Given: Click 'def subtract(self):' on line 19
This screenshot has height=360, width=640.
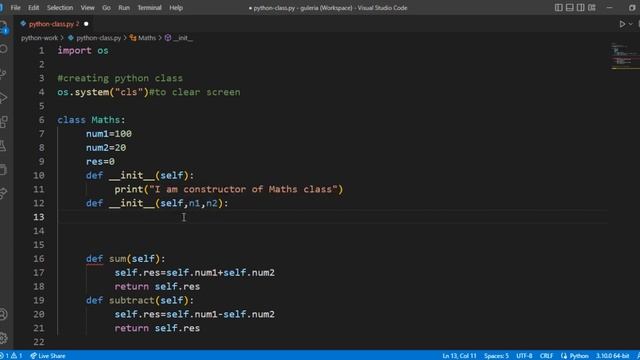Looking at the screenshot, I should click(140, 300).
